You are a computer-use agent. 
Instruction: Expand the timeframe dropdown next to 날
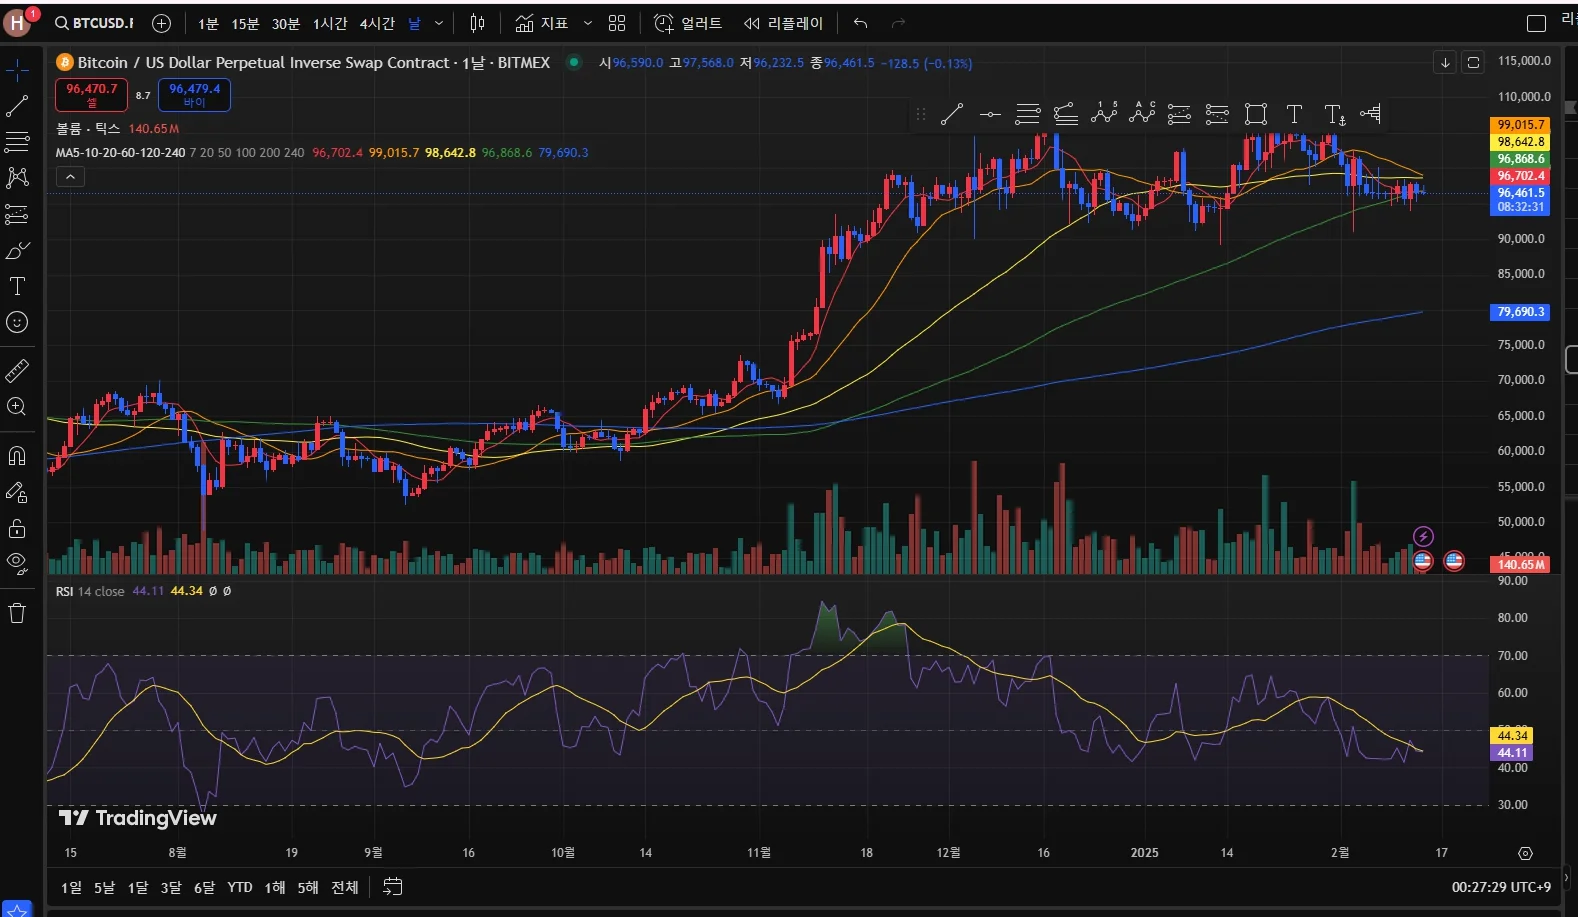439,23
